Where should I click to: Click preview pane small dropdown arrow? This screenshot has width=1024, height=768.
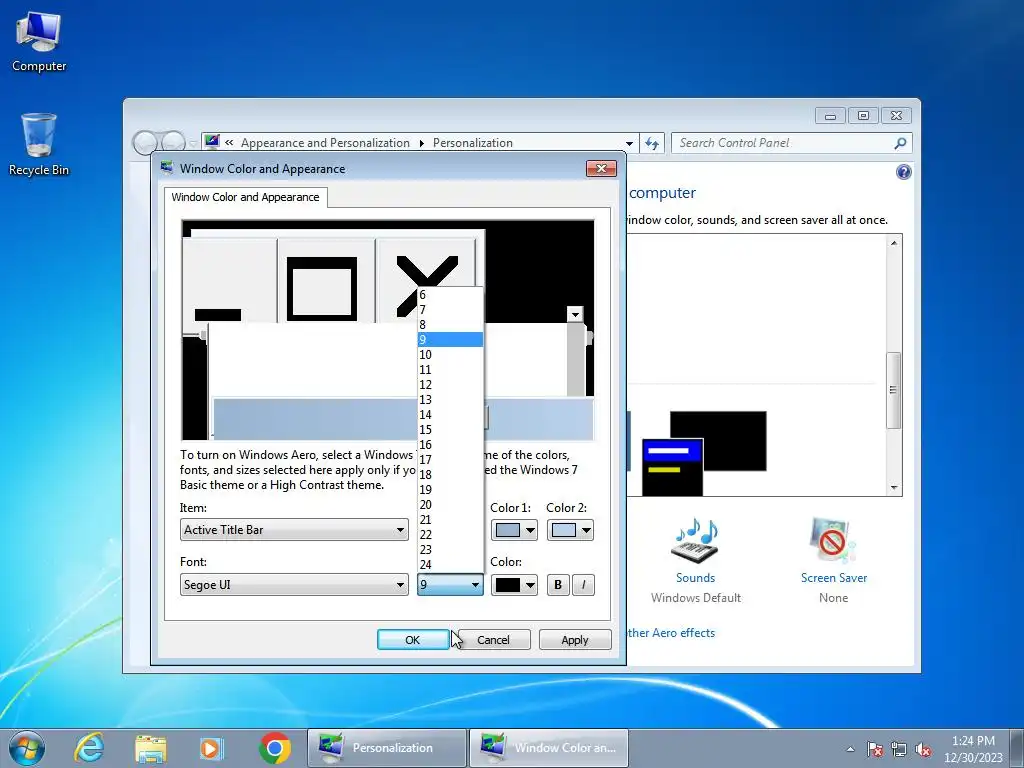pyautogui.click(x=575, y=315)
